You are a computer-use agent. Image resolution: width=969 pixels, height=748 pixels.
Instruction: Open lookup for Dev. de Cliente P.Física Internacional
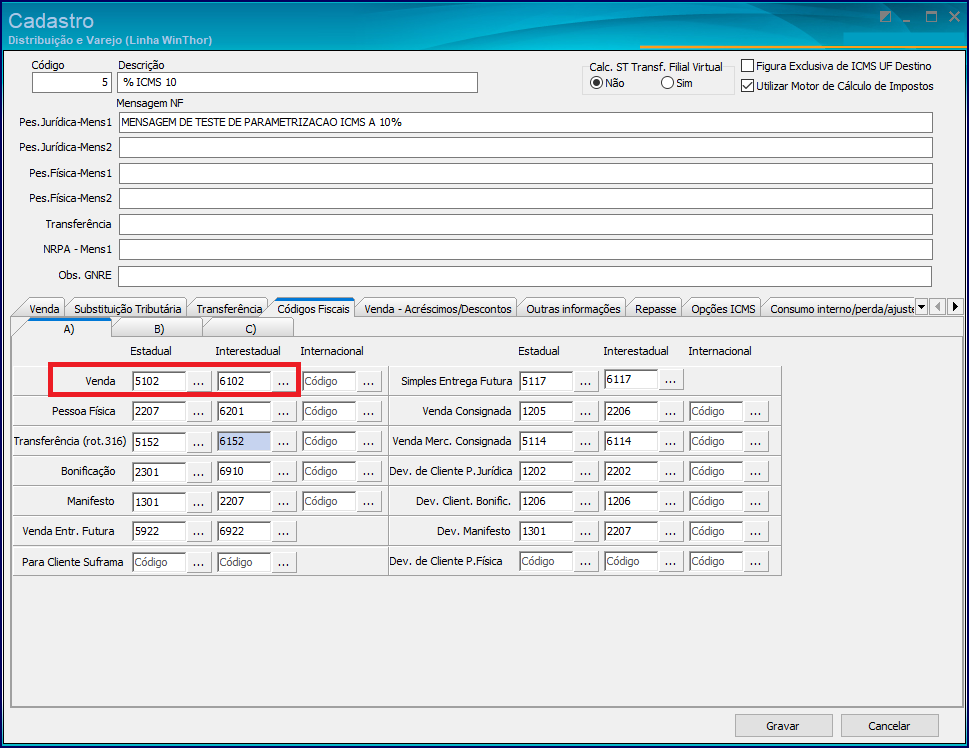point(756,562)
